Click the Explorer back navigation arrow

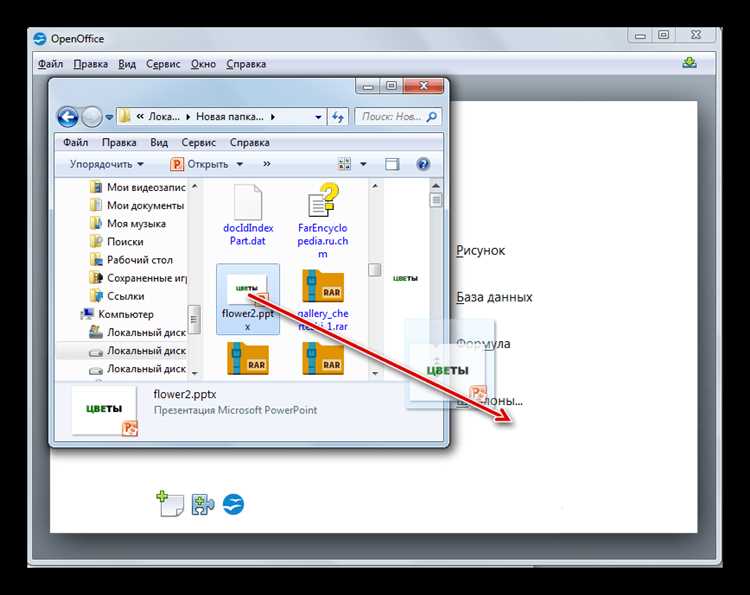point(67,117)
